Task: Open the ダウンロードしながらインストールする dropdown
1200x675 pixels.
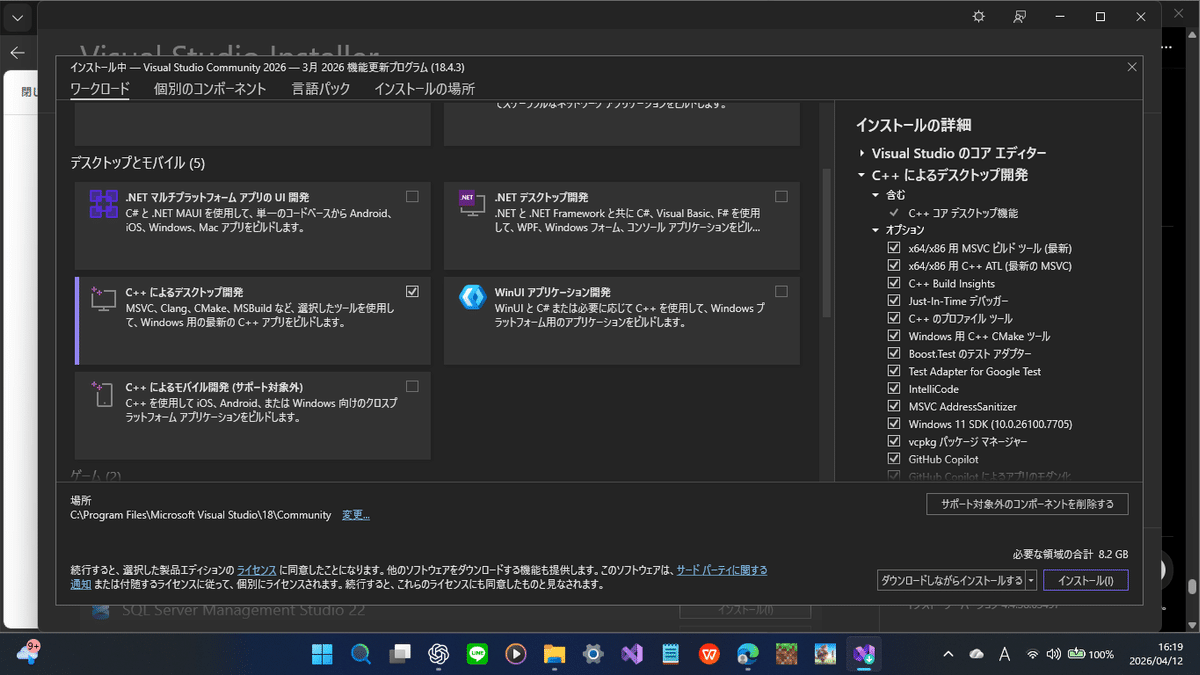Action: click(x=1030, y=579)
